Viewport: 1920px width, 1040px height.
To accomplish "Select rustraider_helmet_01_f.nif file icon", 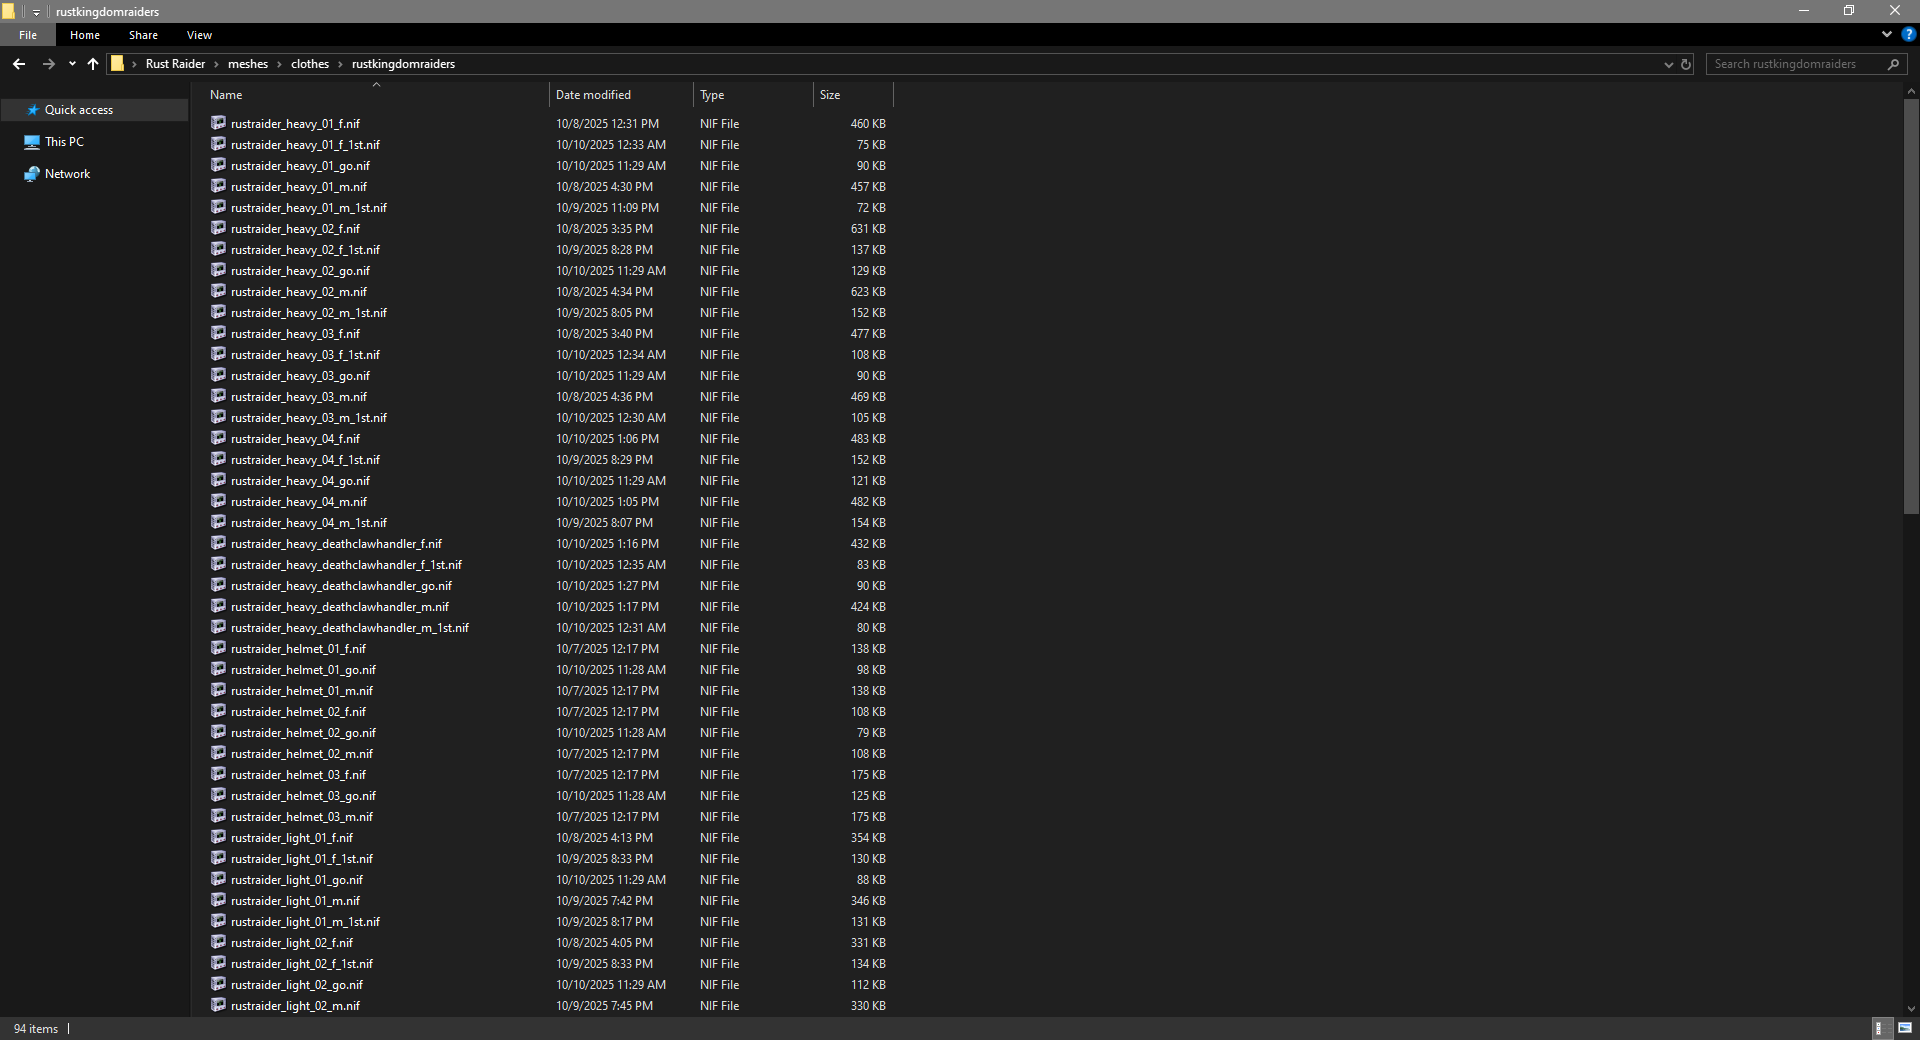I will pos(218,648).
